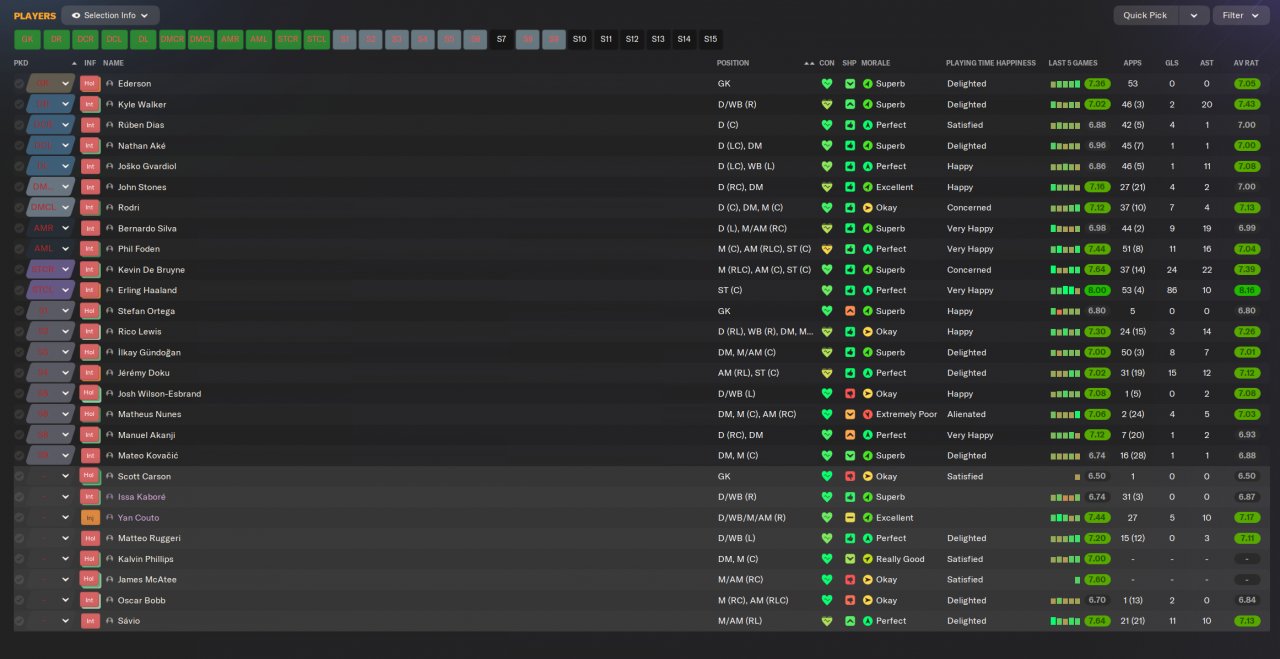
Task: Open James McAtee's player profile
Action: click(148, 580)
